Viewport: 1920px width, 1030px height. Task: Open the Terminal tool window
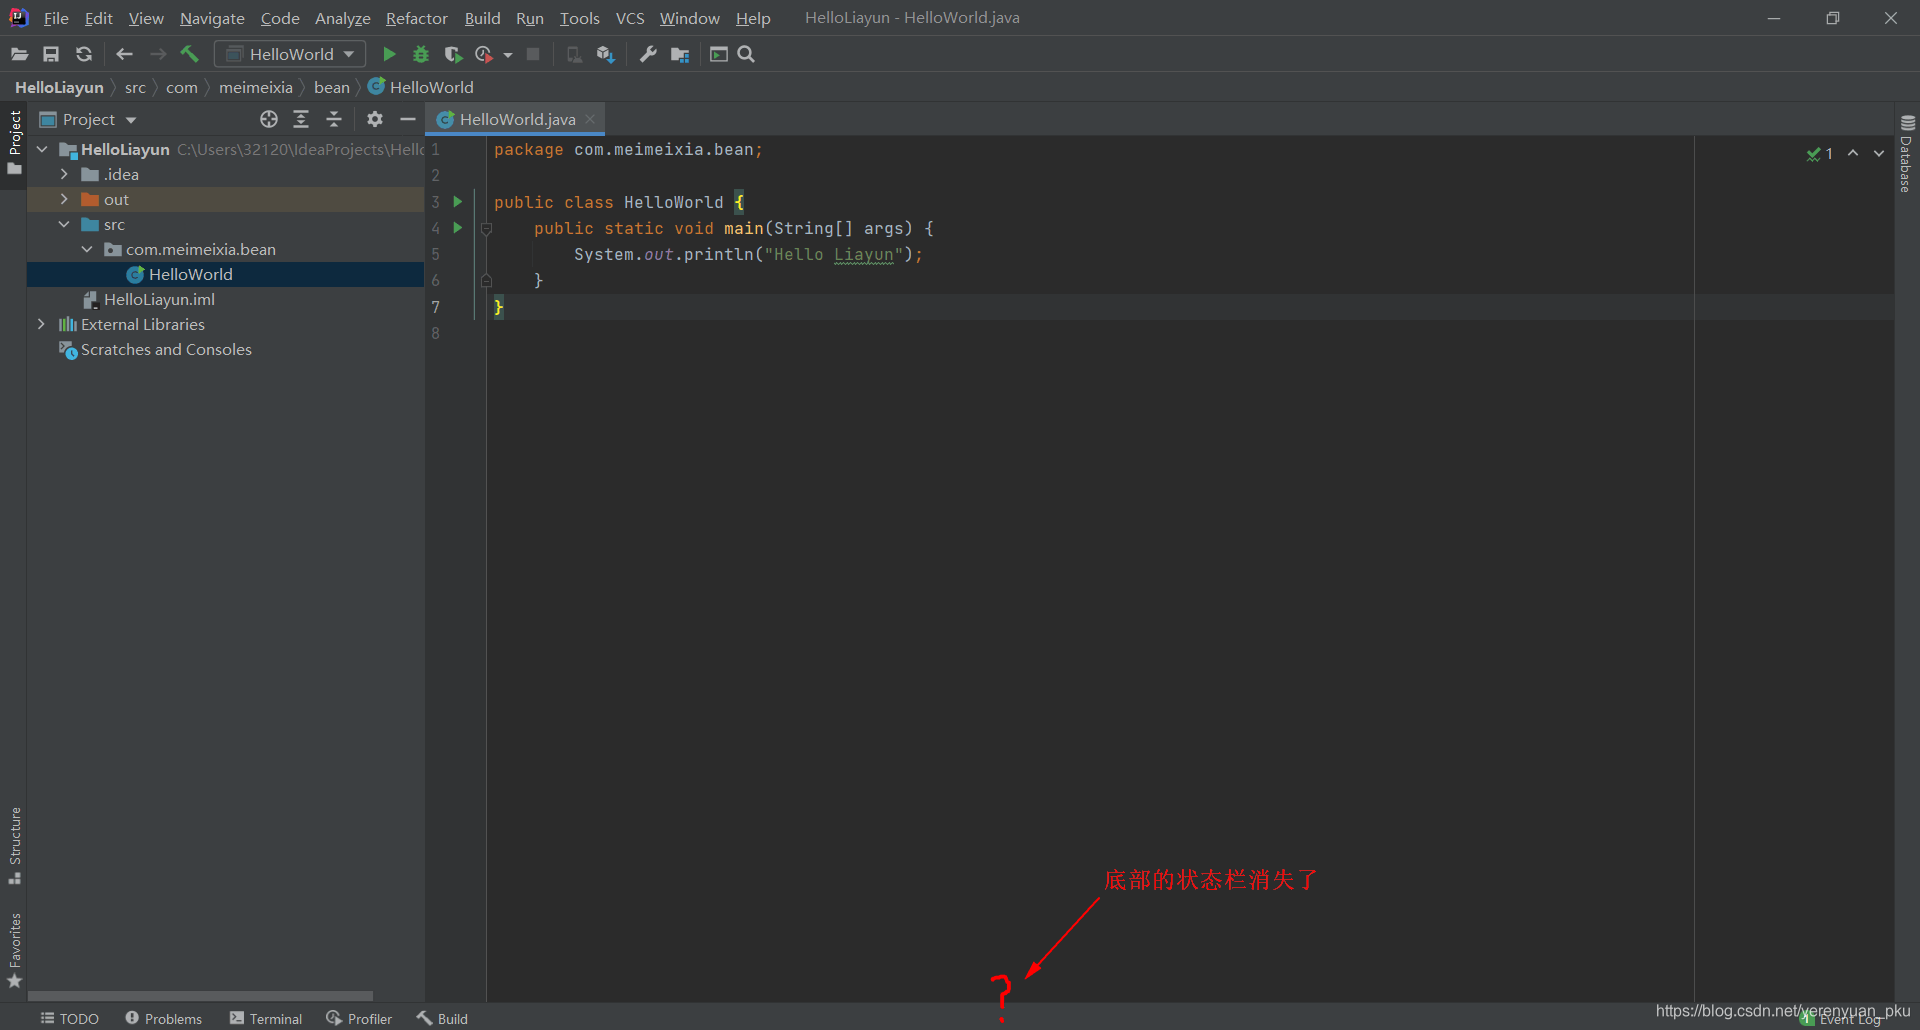click(266, 1018)
